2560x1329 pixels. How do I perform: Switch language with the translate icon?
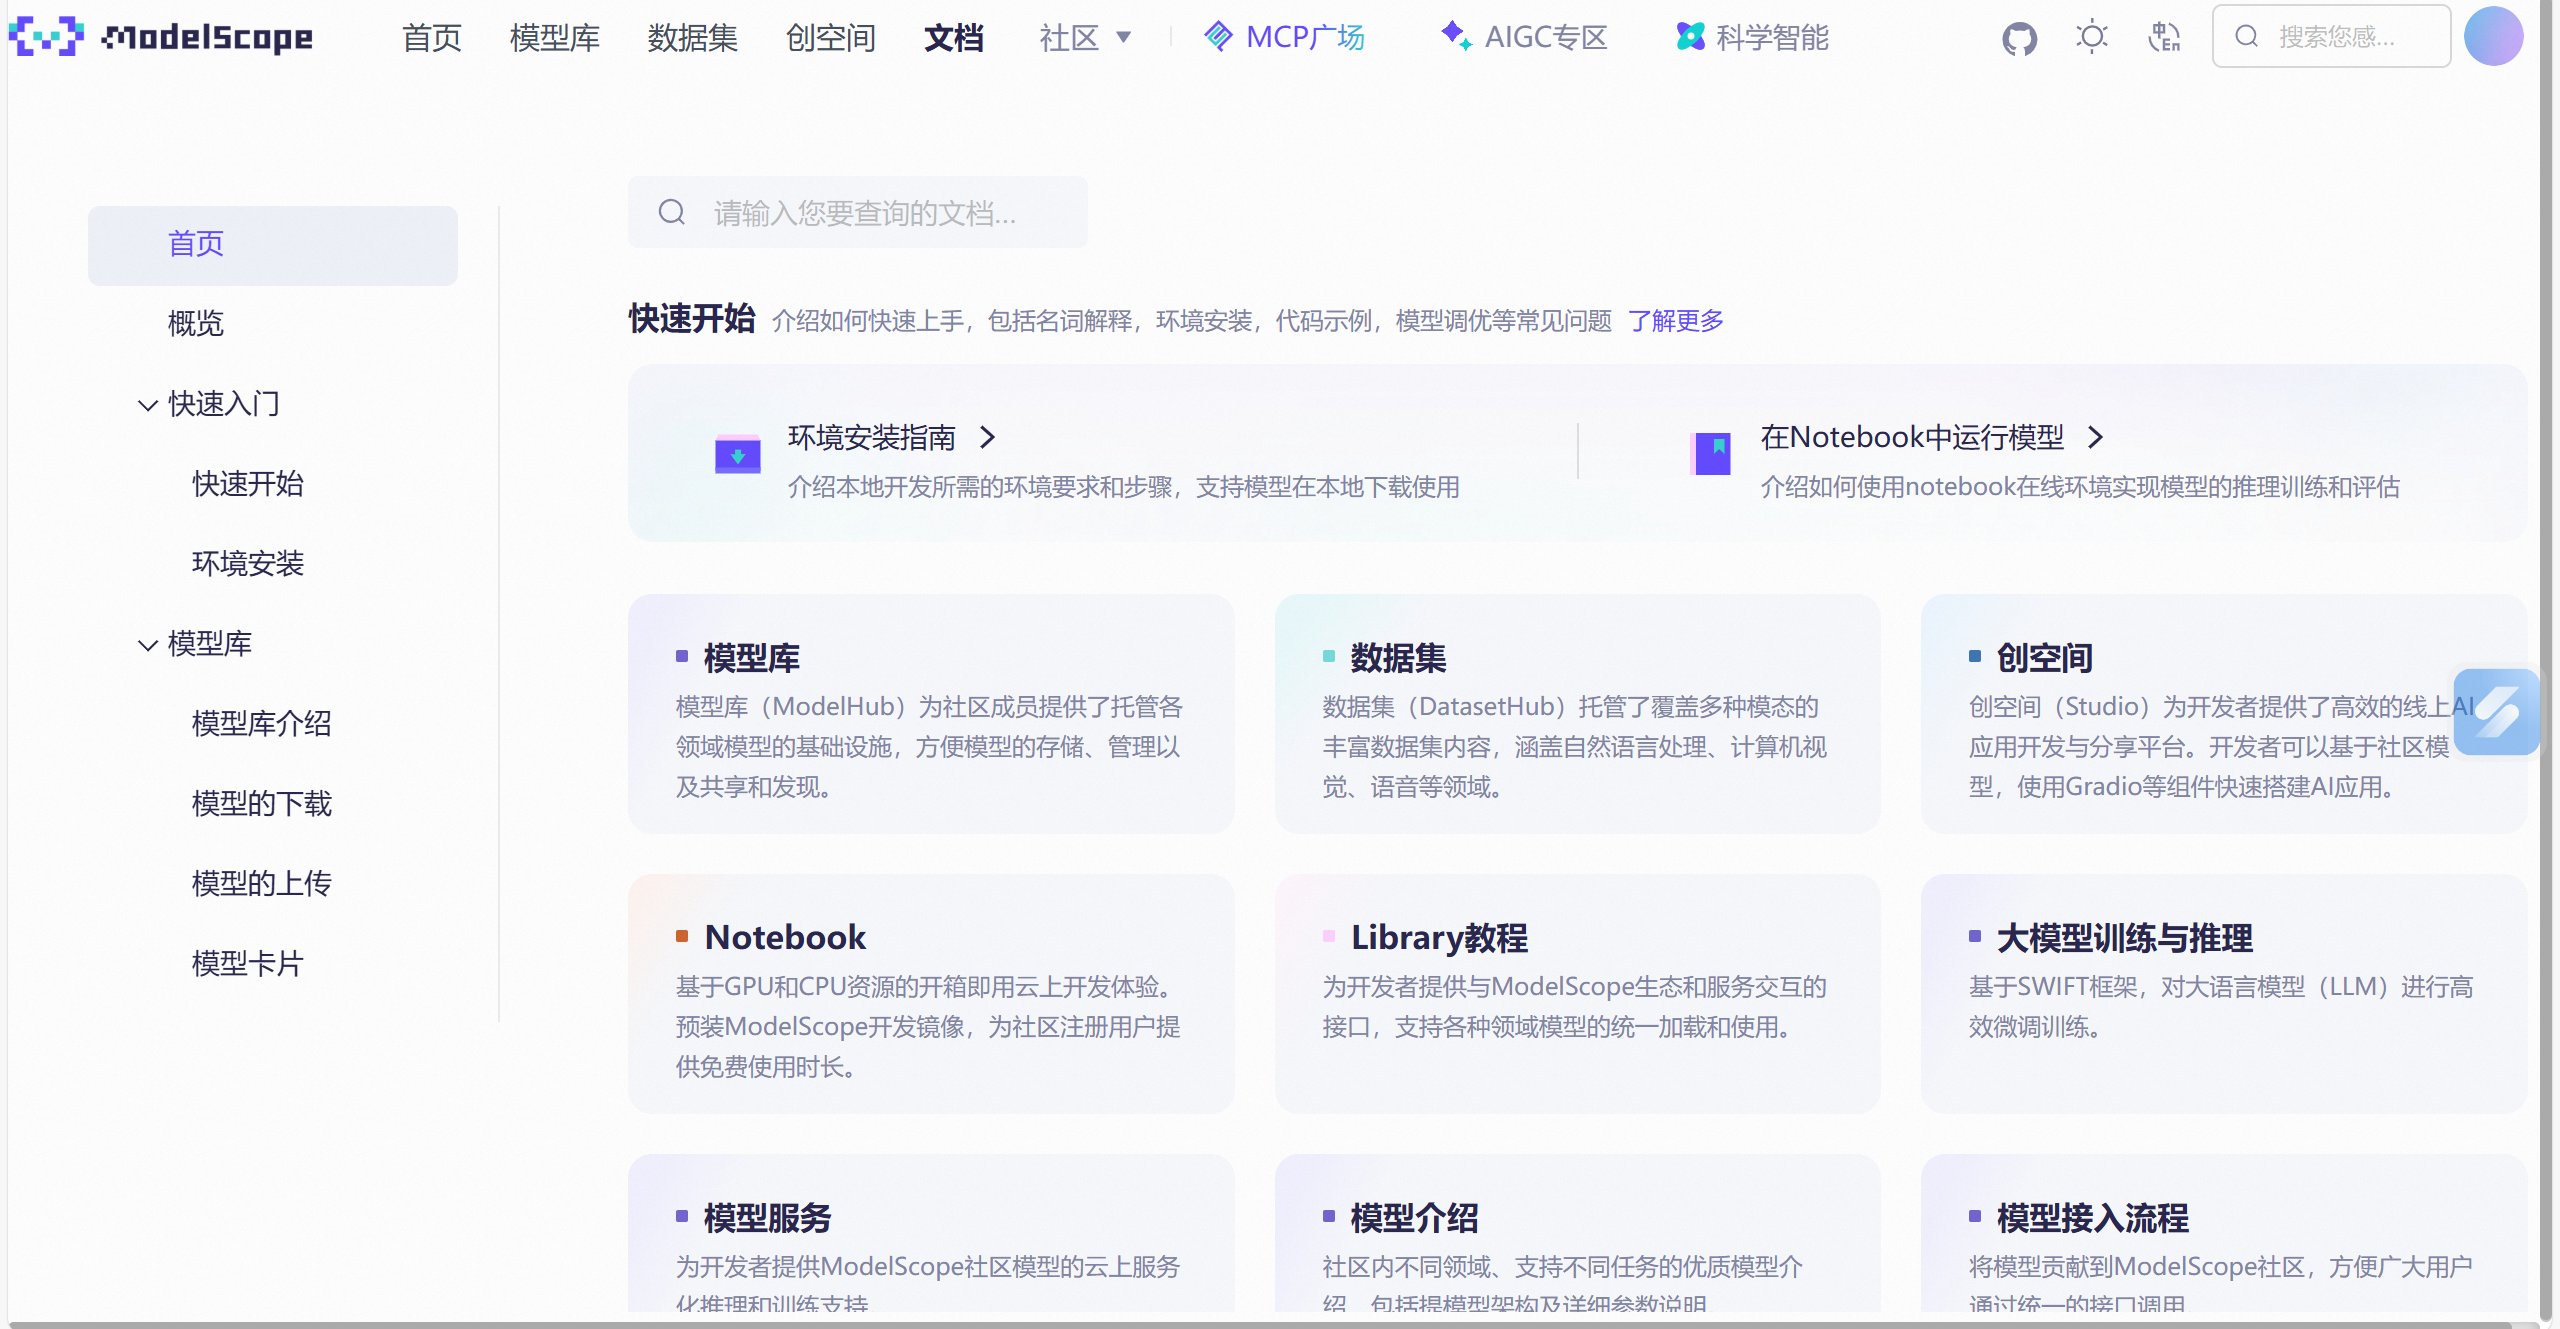click(x=2164, y=38)
